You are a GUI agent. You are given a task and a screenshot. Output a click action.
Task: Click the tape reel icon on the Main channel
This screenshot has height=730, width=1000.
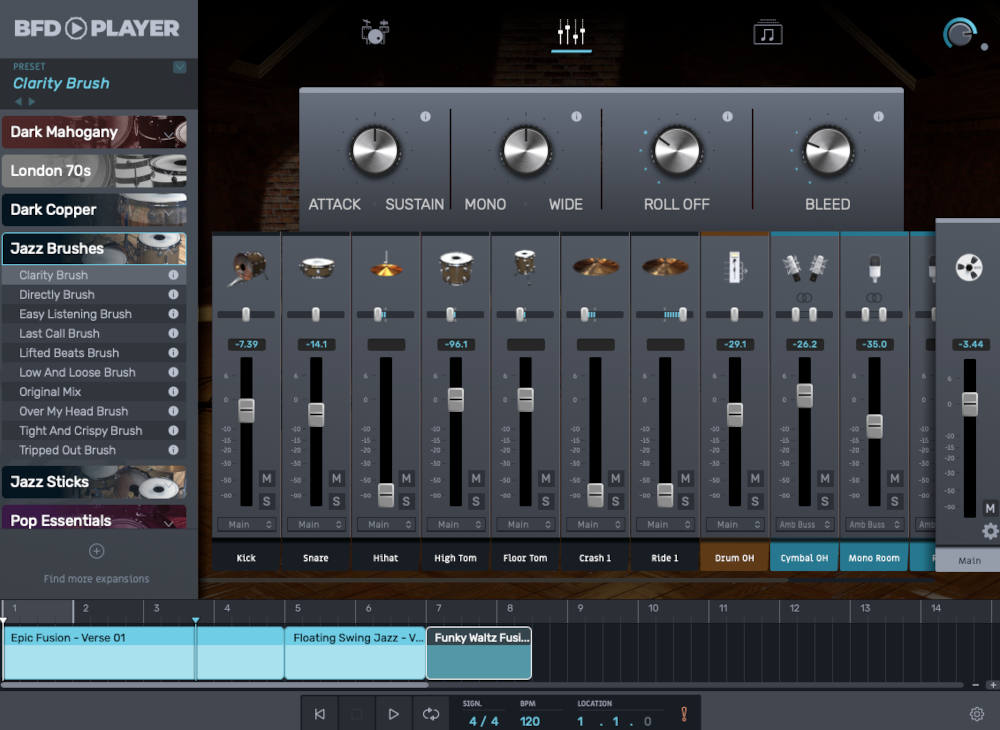(x=968, y=267)
